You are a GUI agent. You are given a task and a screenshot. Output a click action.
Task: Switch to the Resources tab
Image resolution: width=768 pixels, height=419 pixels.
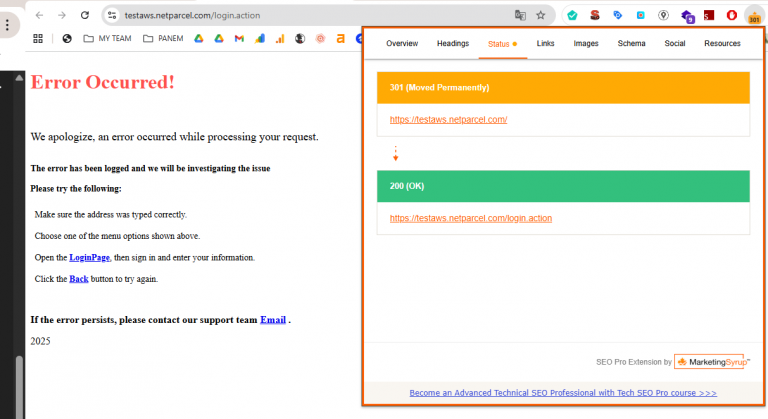(x=722, y=43)
